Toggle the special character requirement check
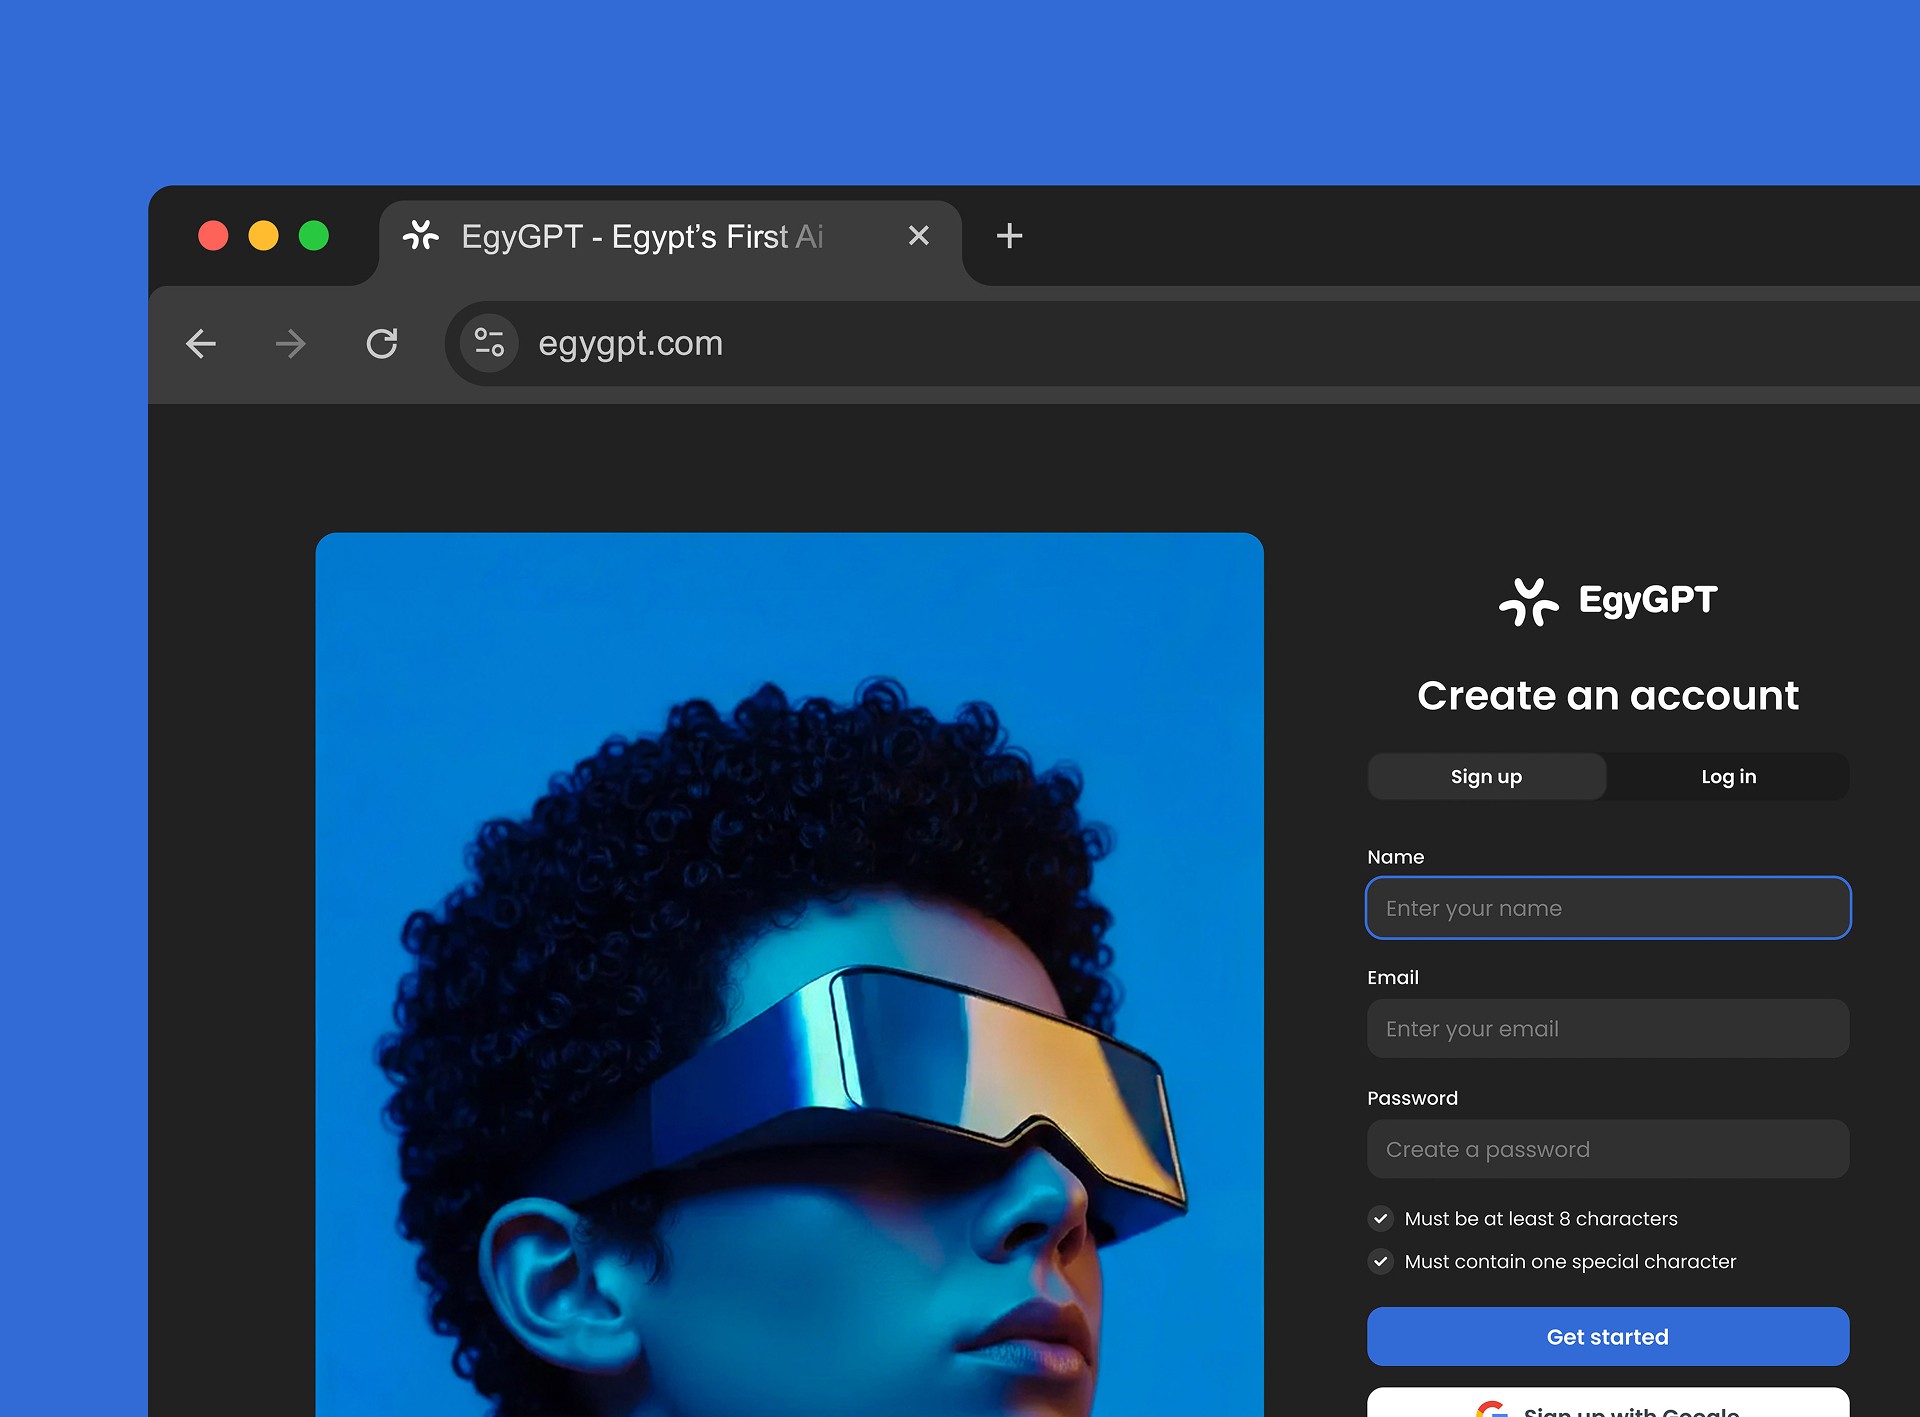Viewport: 1920px width, 1417px height. 1381,1261
